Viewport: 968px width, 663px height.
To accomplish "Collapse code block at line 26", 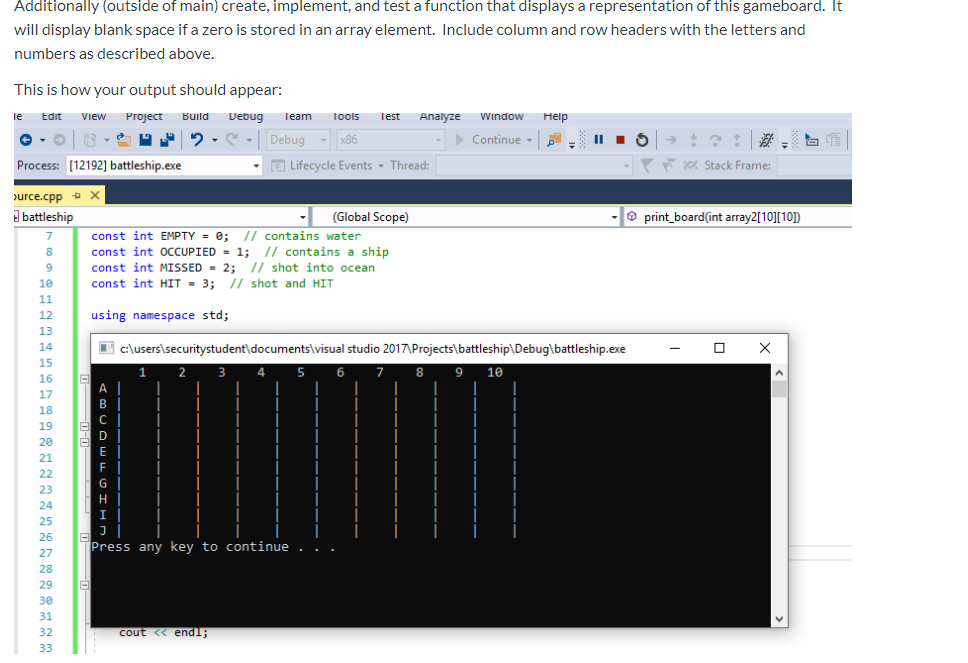I will 85,537.
